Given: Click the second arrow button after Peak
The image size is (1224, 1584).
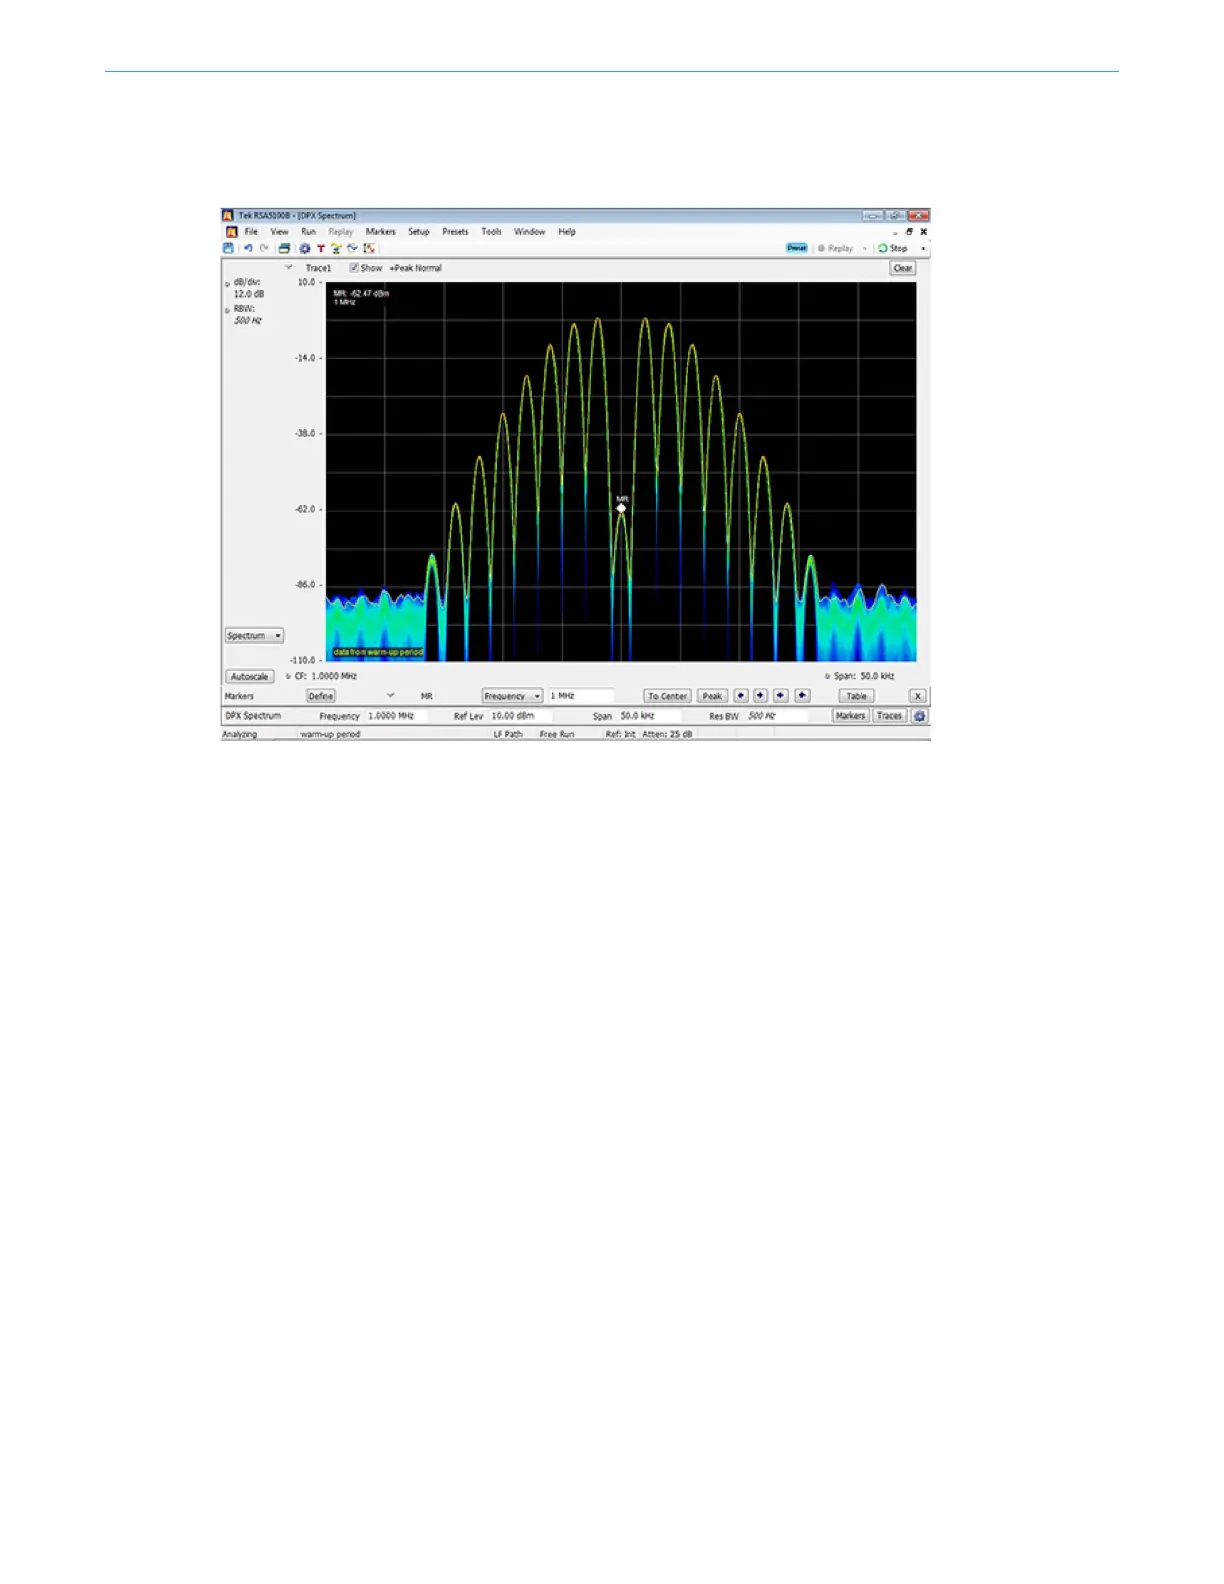Looking at the screenshot, I should (761, 696).
